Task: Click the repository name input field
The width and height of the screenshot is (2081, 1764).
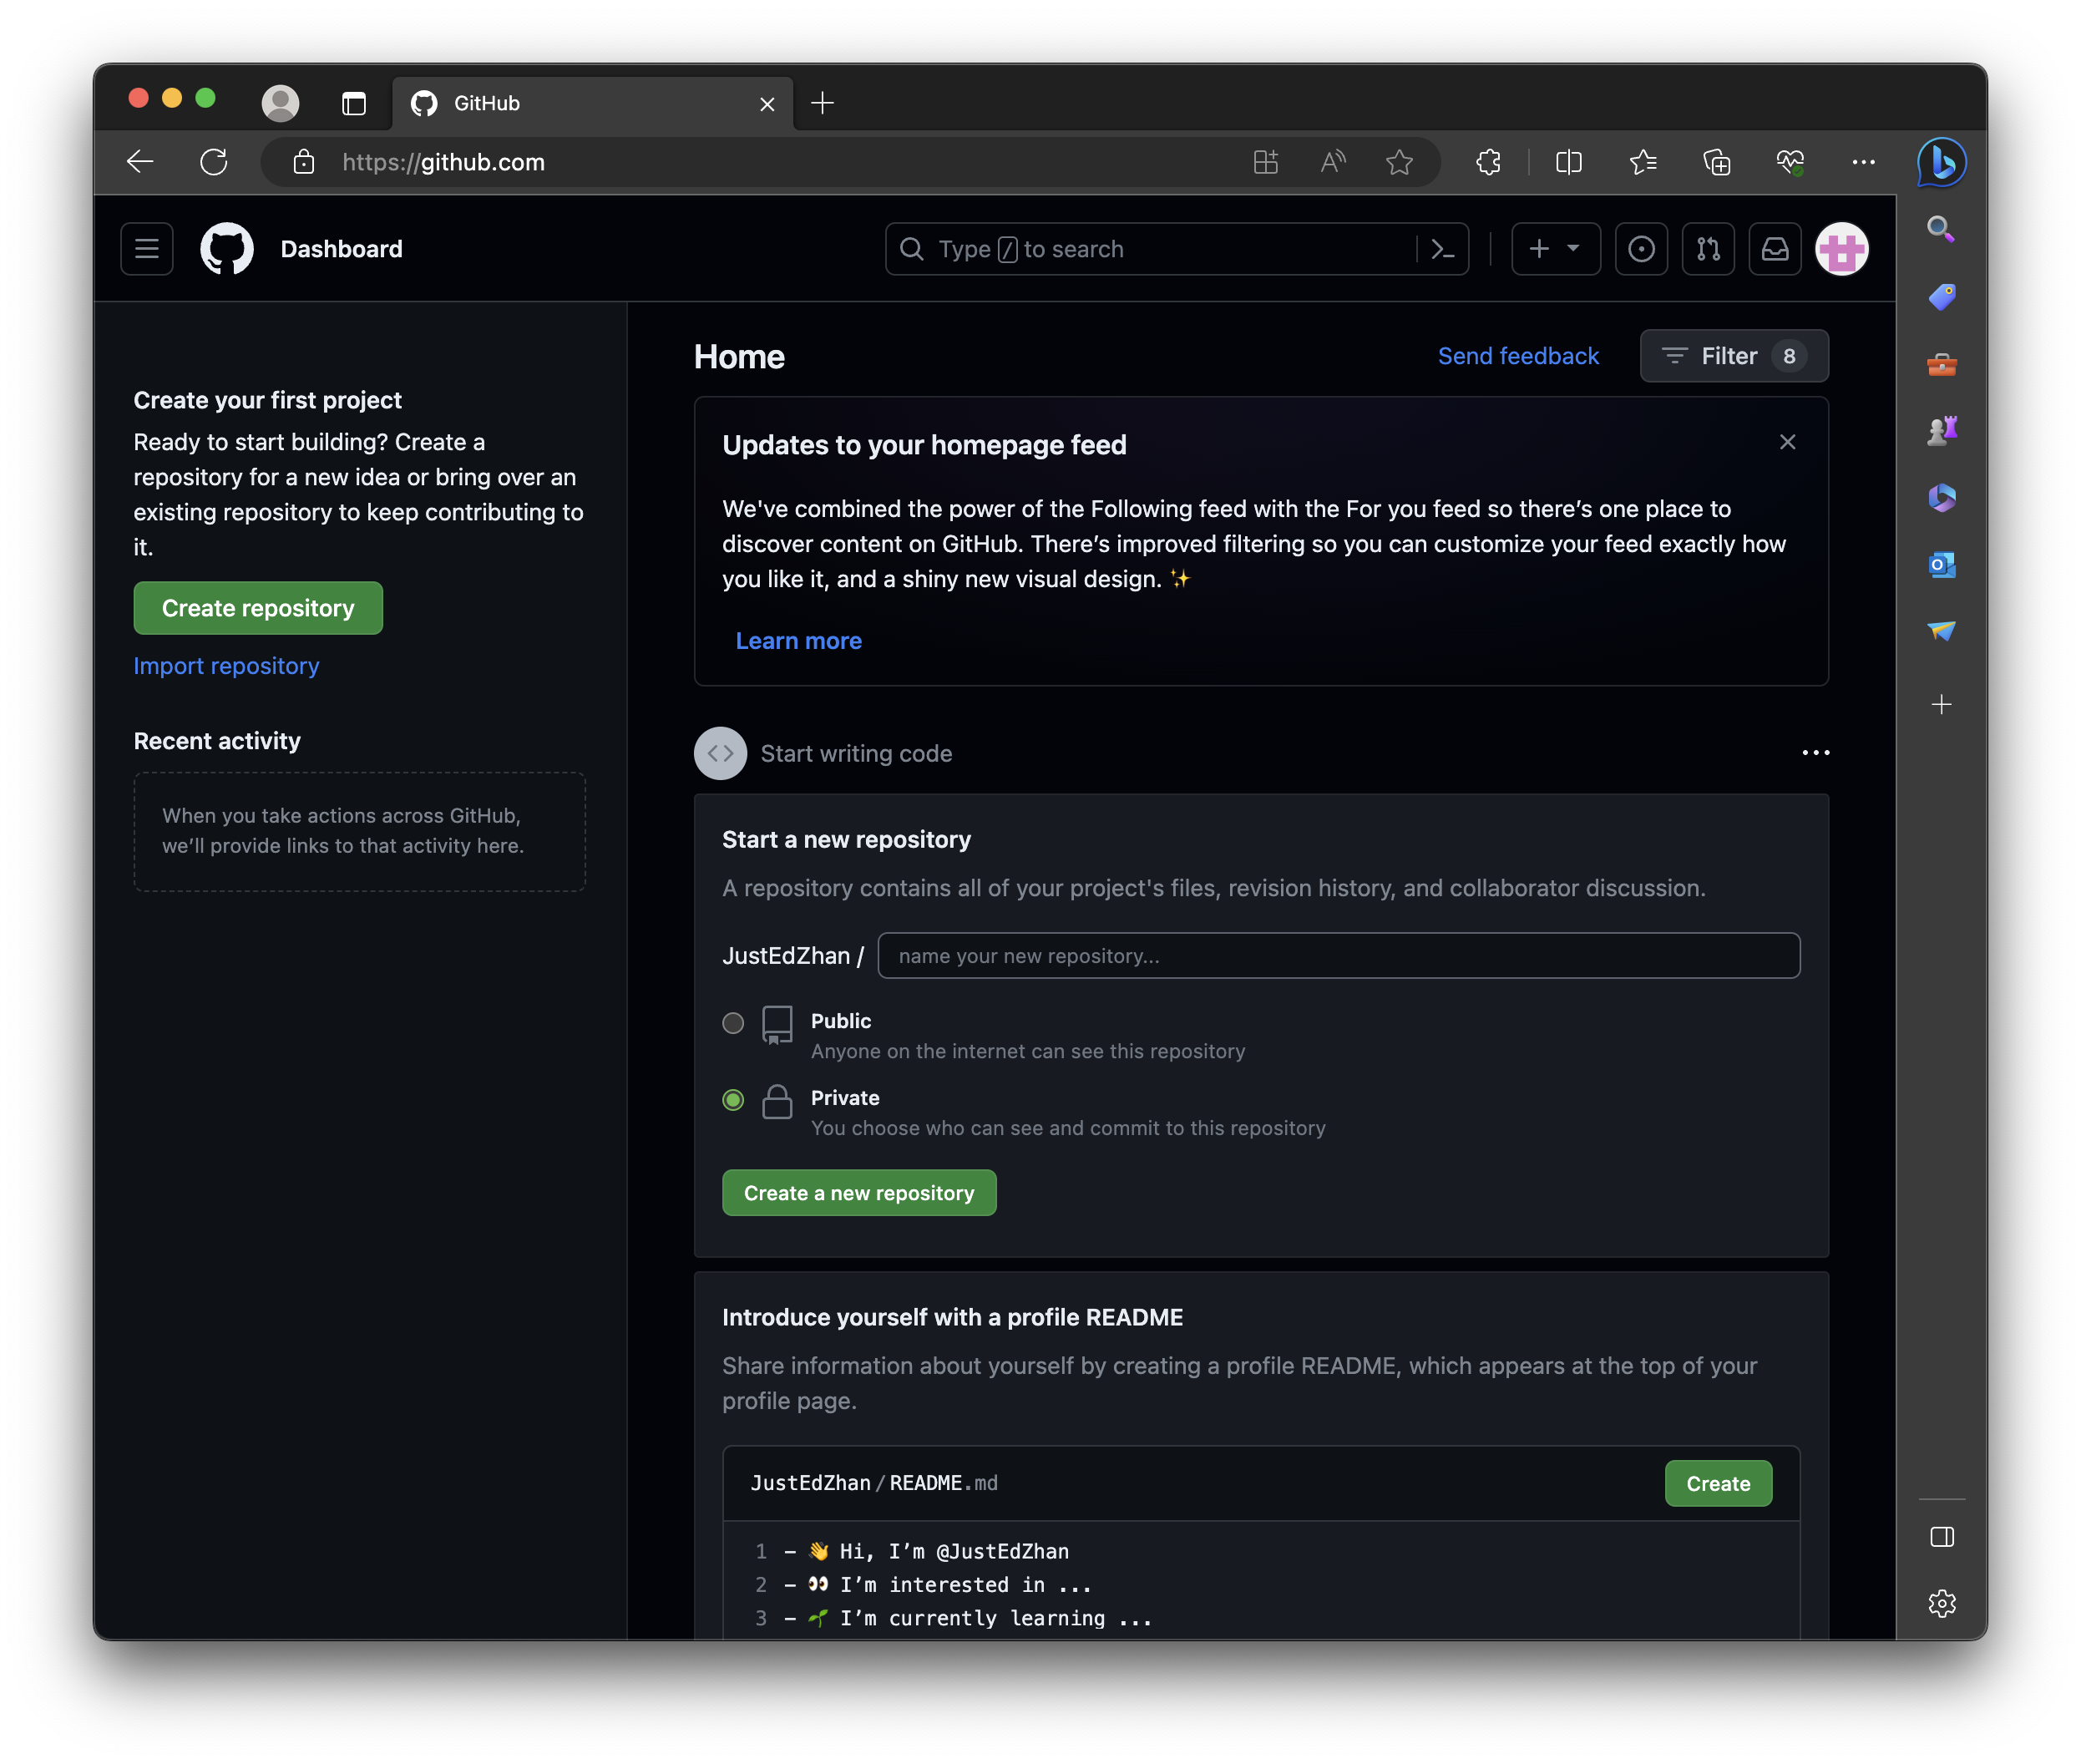Action: point(1338,956)
